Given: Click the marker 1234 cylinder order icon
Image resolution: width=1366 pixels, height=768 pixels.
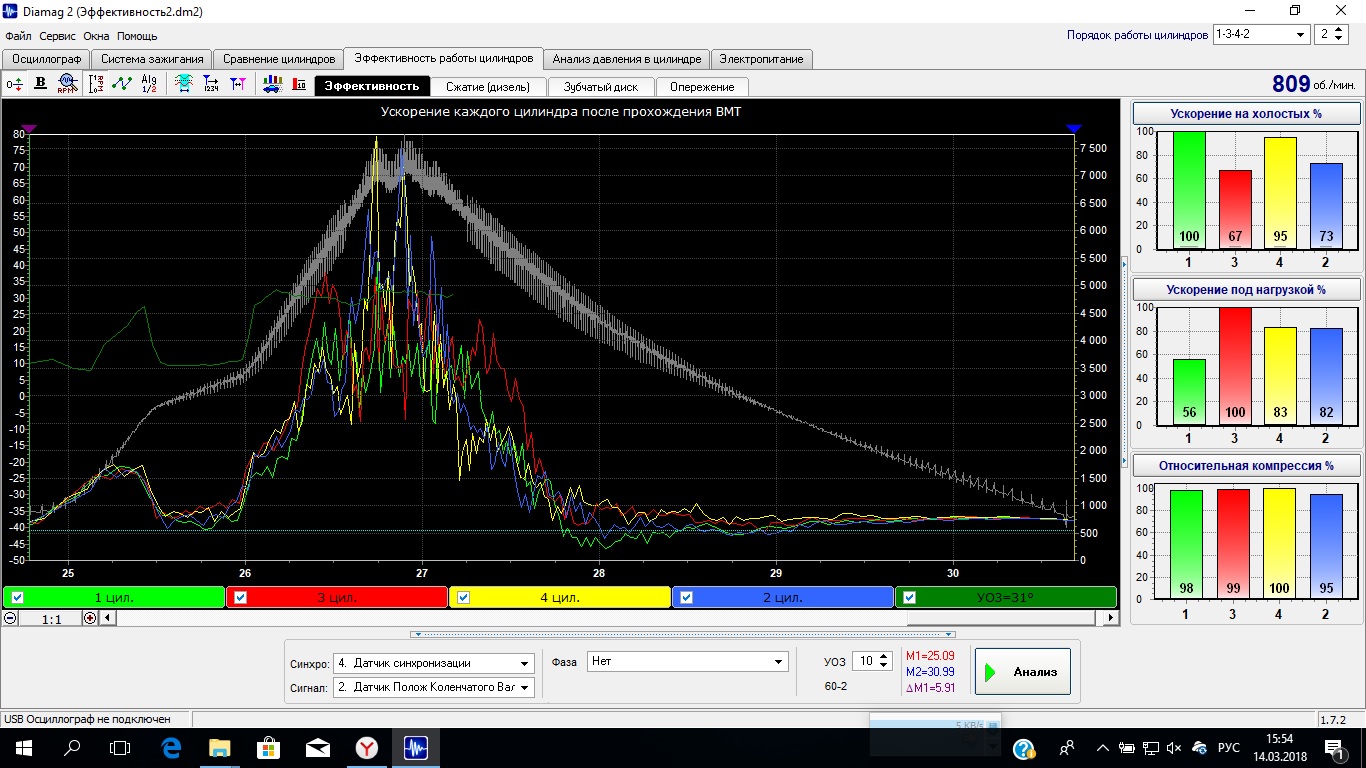Looking at the screenshot, I should 211,84.
